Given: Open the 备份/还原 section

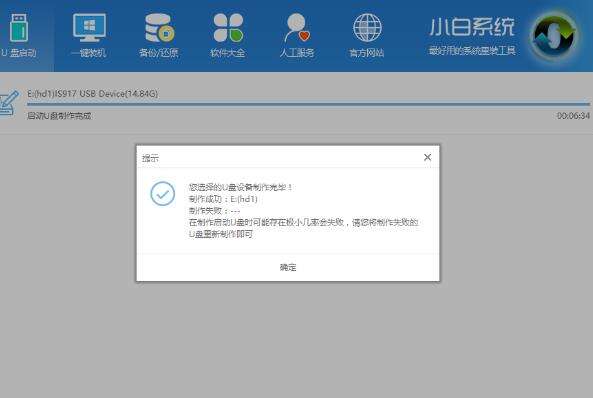Looking at the screenshot, I should click(158, 36).
